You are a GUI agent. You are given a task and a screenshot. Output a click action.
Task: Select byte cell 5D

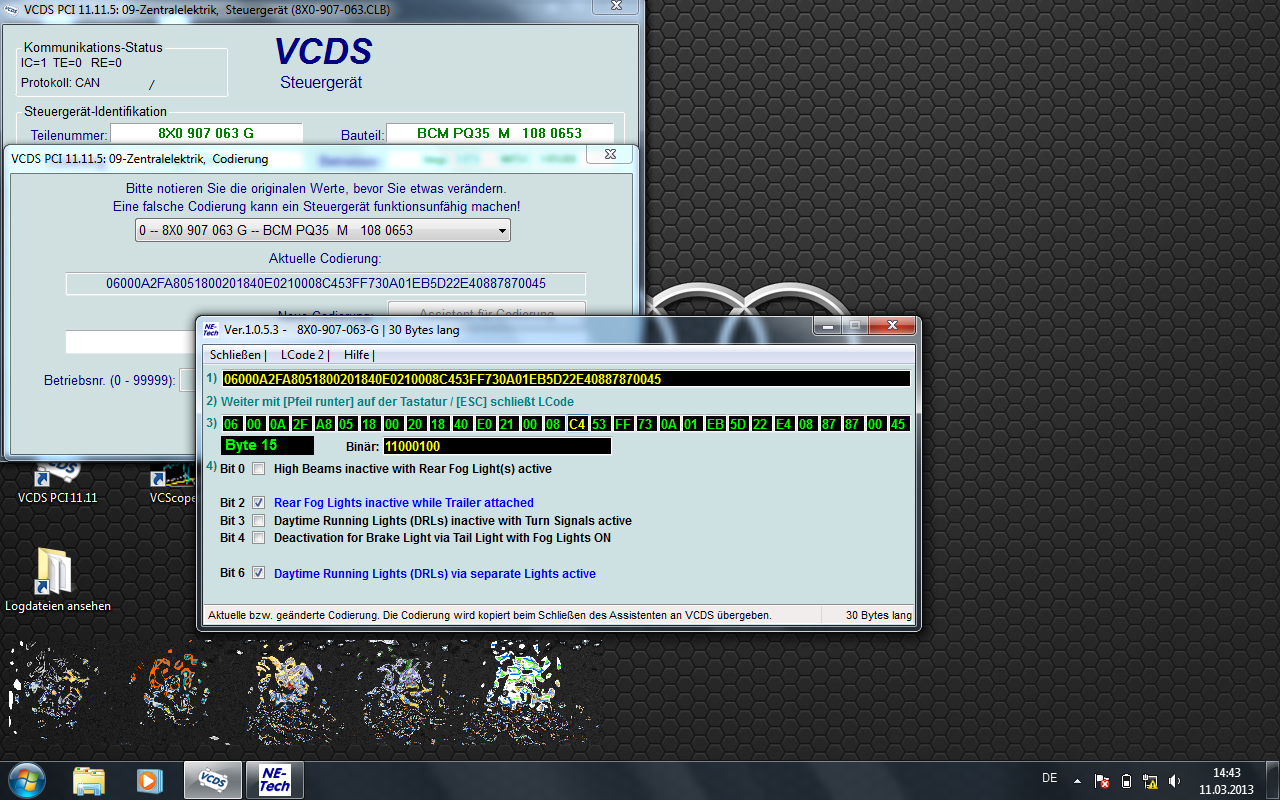(x=738, y=424)
